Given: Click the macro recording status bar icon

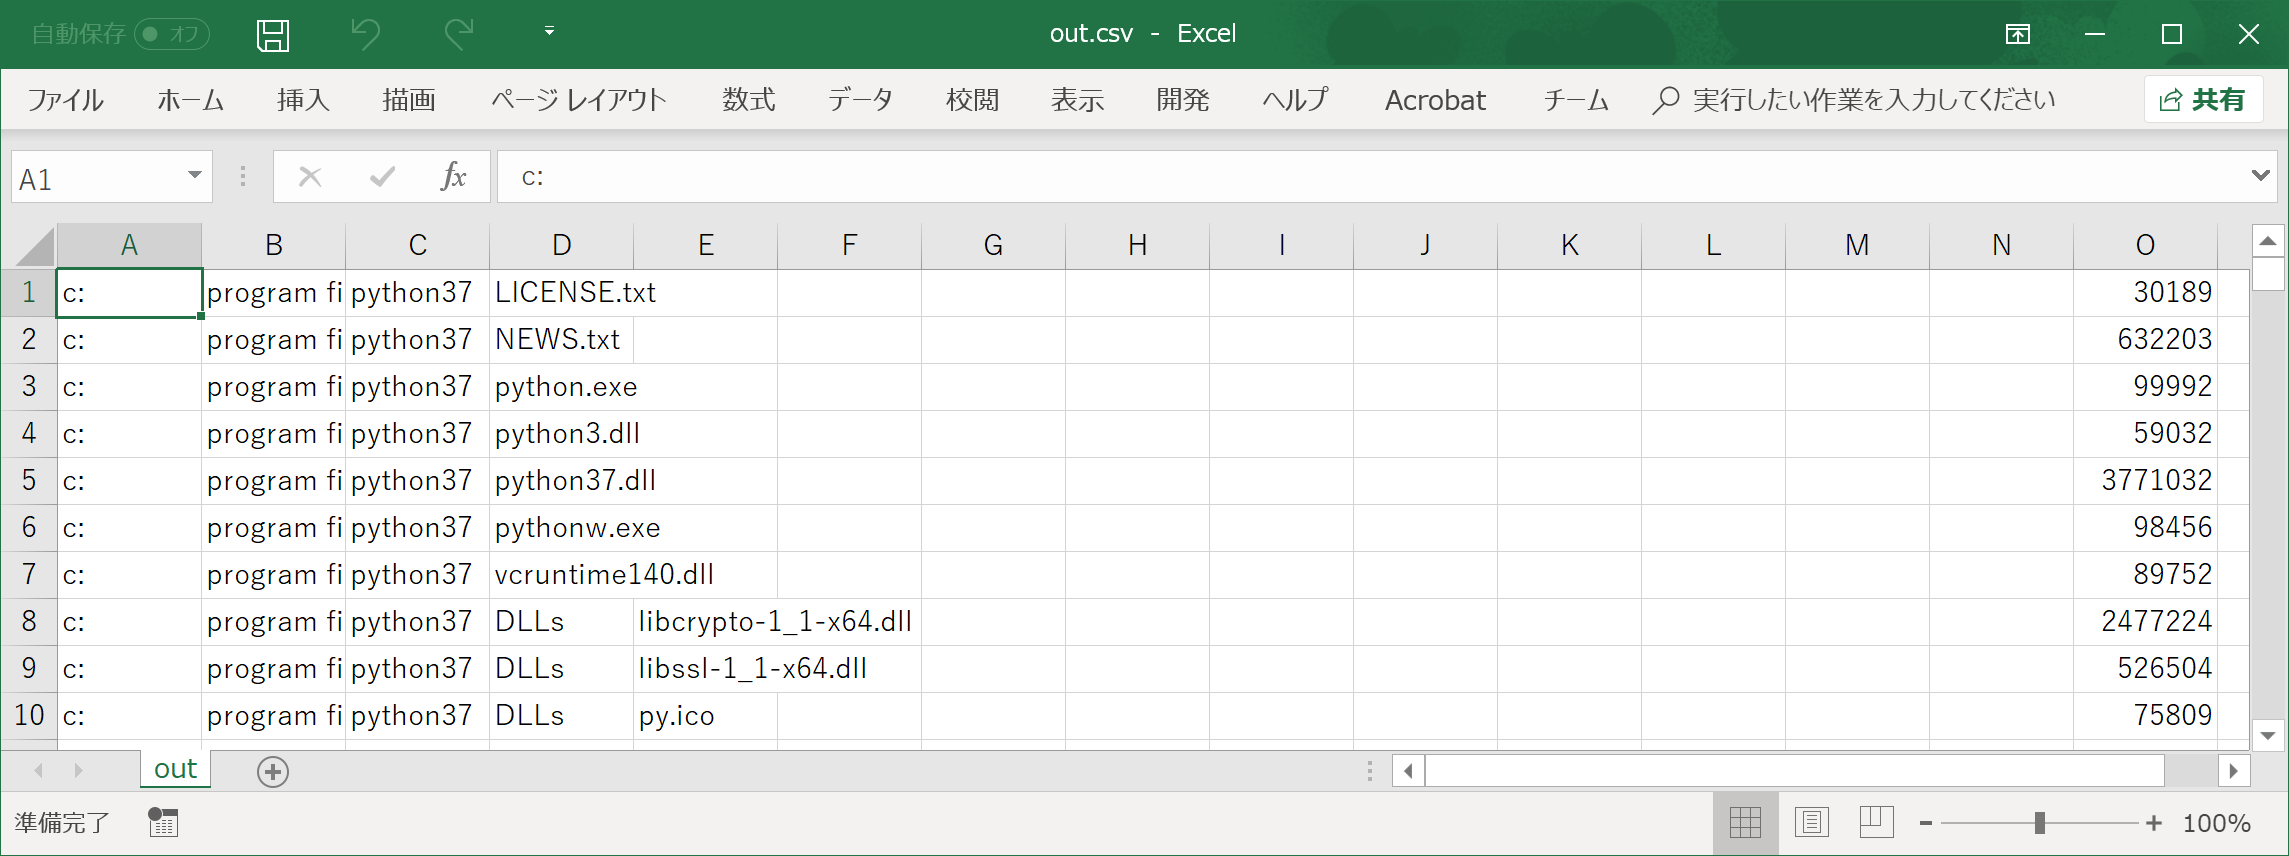Looking at the screenshot, I should click(163, 822).
